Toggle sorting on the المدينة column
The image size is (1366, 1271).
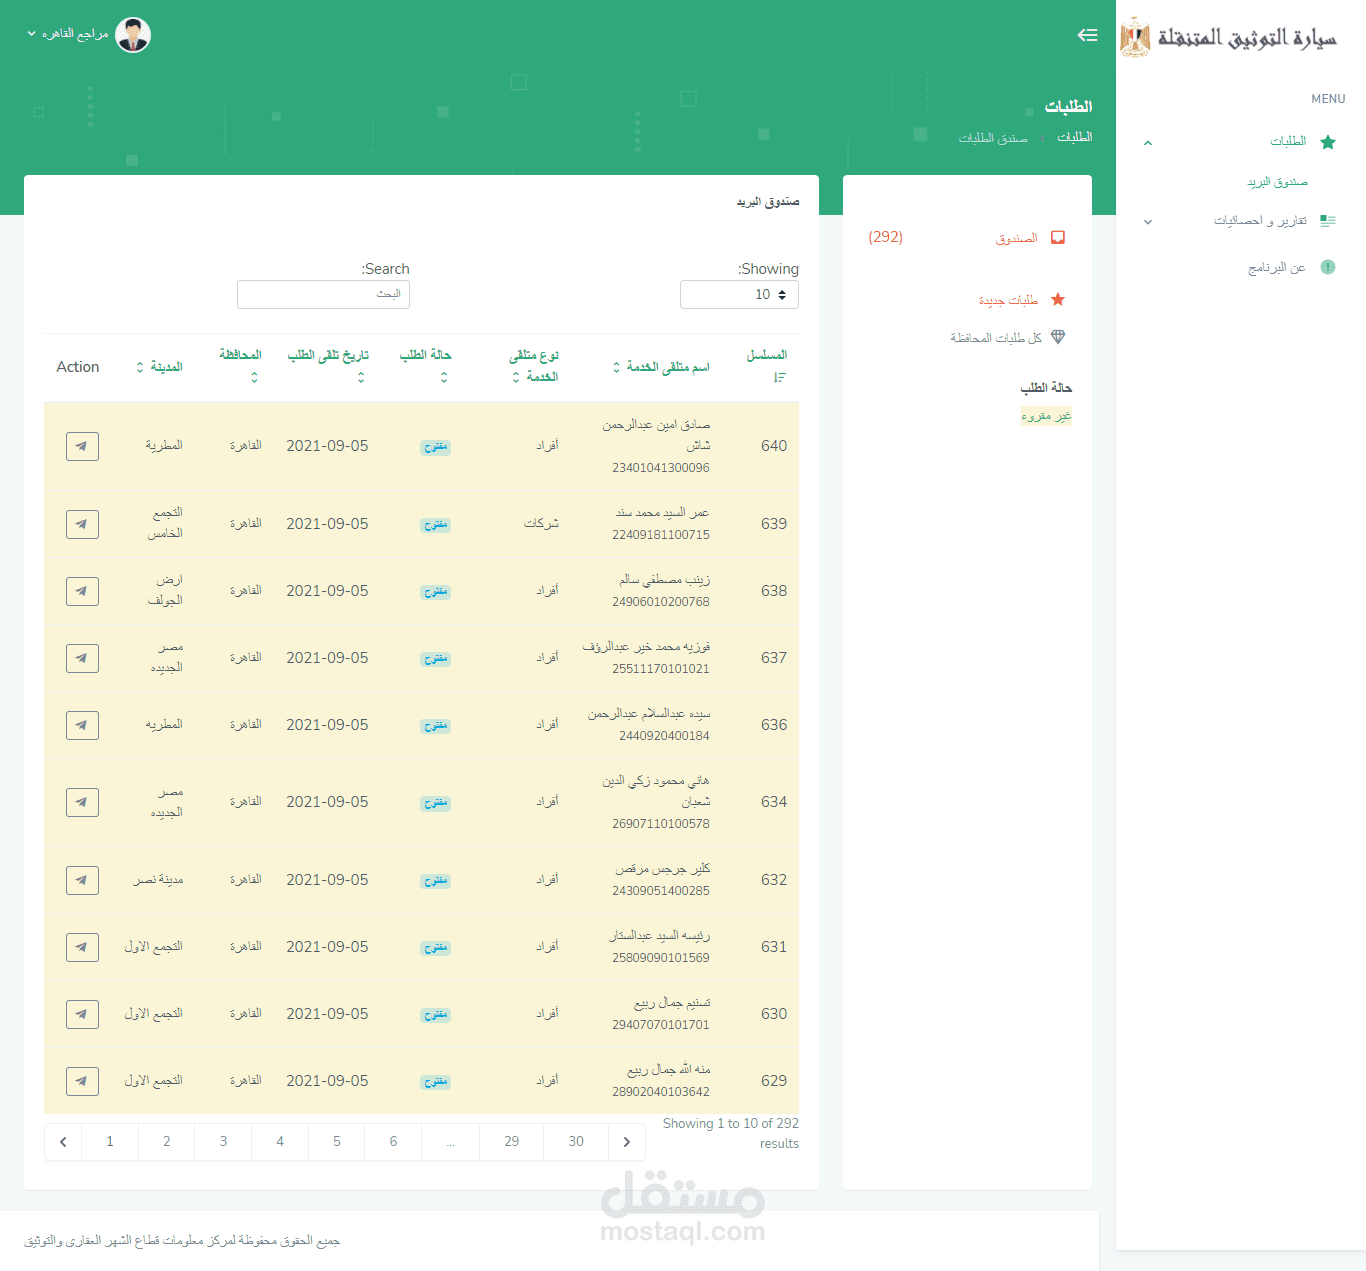tap(139, 367)
